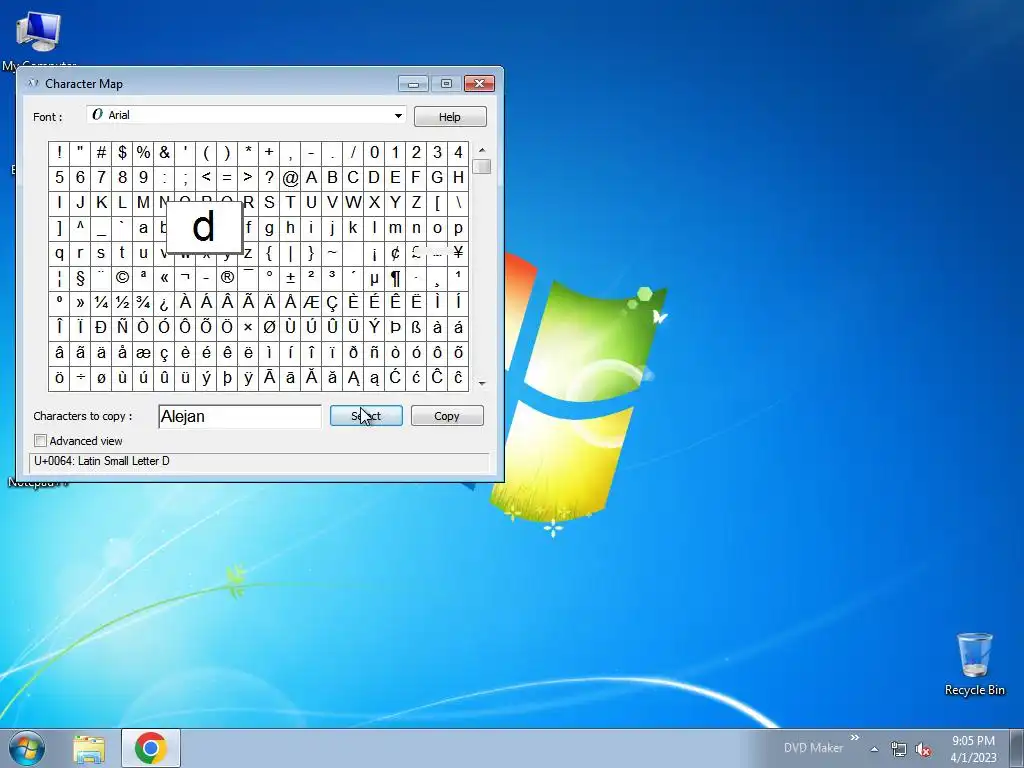Screen dimensions: 1024x768
Task: Select the lowercase ÿ character
Action: pos(248,377)
